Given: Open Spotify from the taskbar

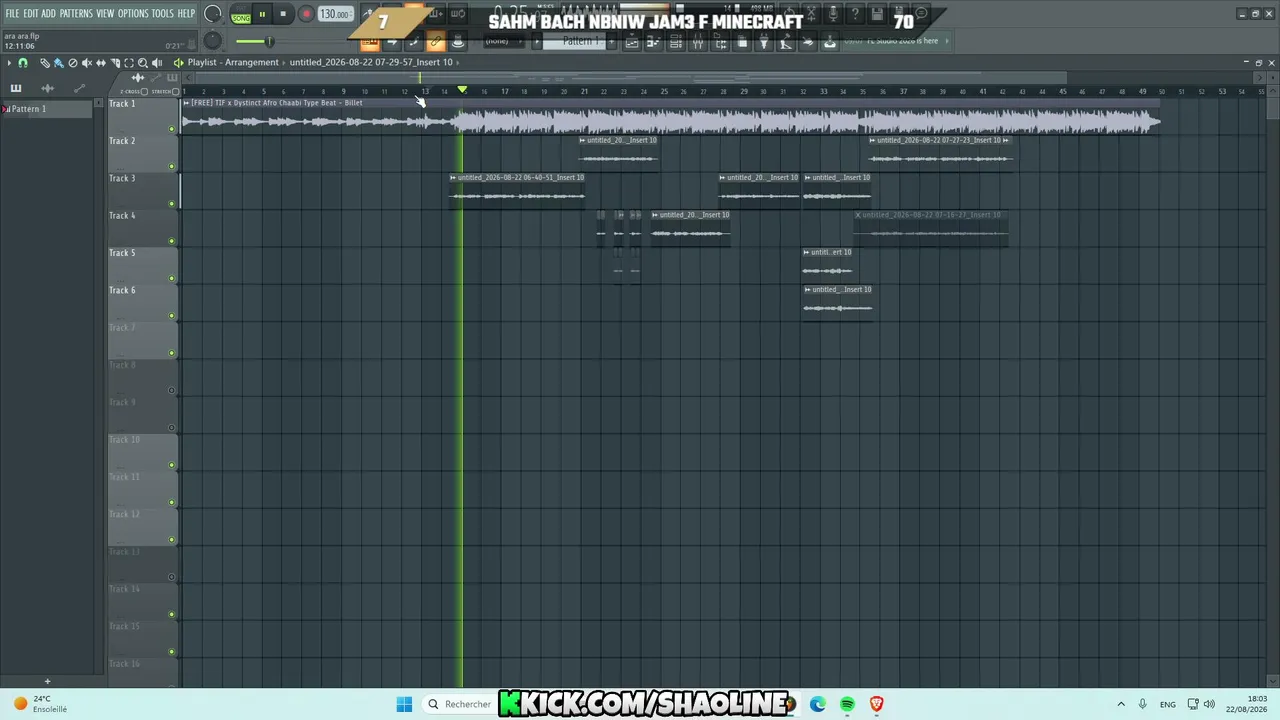Looking at the screenshot, I should [x=847, y=704].
